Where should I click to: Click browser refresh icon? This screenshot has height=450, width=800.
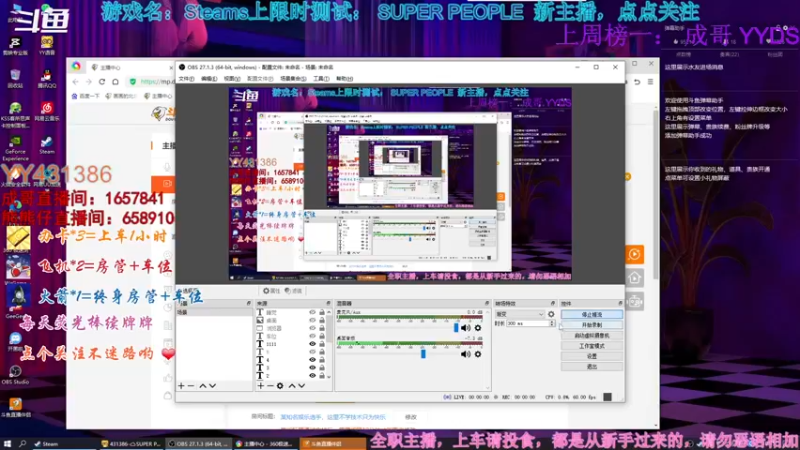102,82
